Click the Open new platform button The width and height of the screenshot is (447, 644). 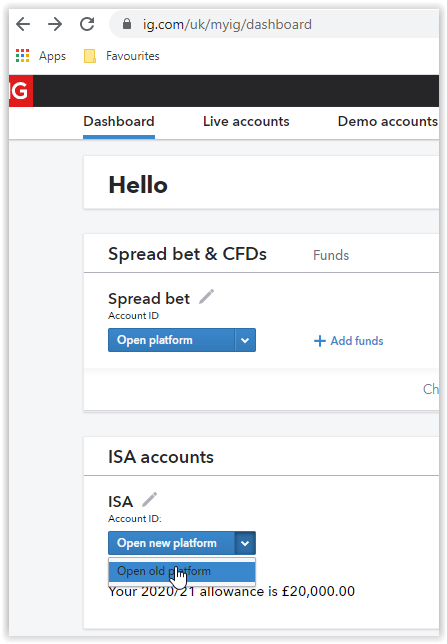[x=172, y=543]
